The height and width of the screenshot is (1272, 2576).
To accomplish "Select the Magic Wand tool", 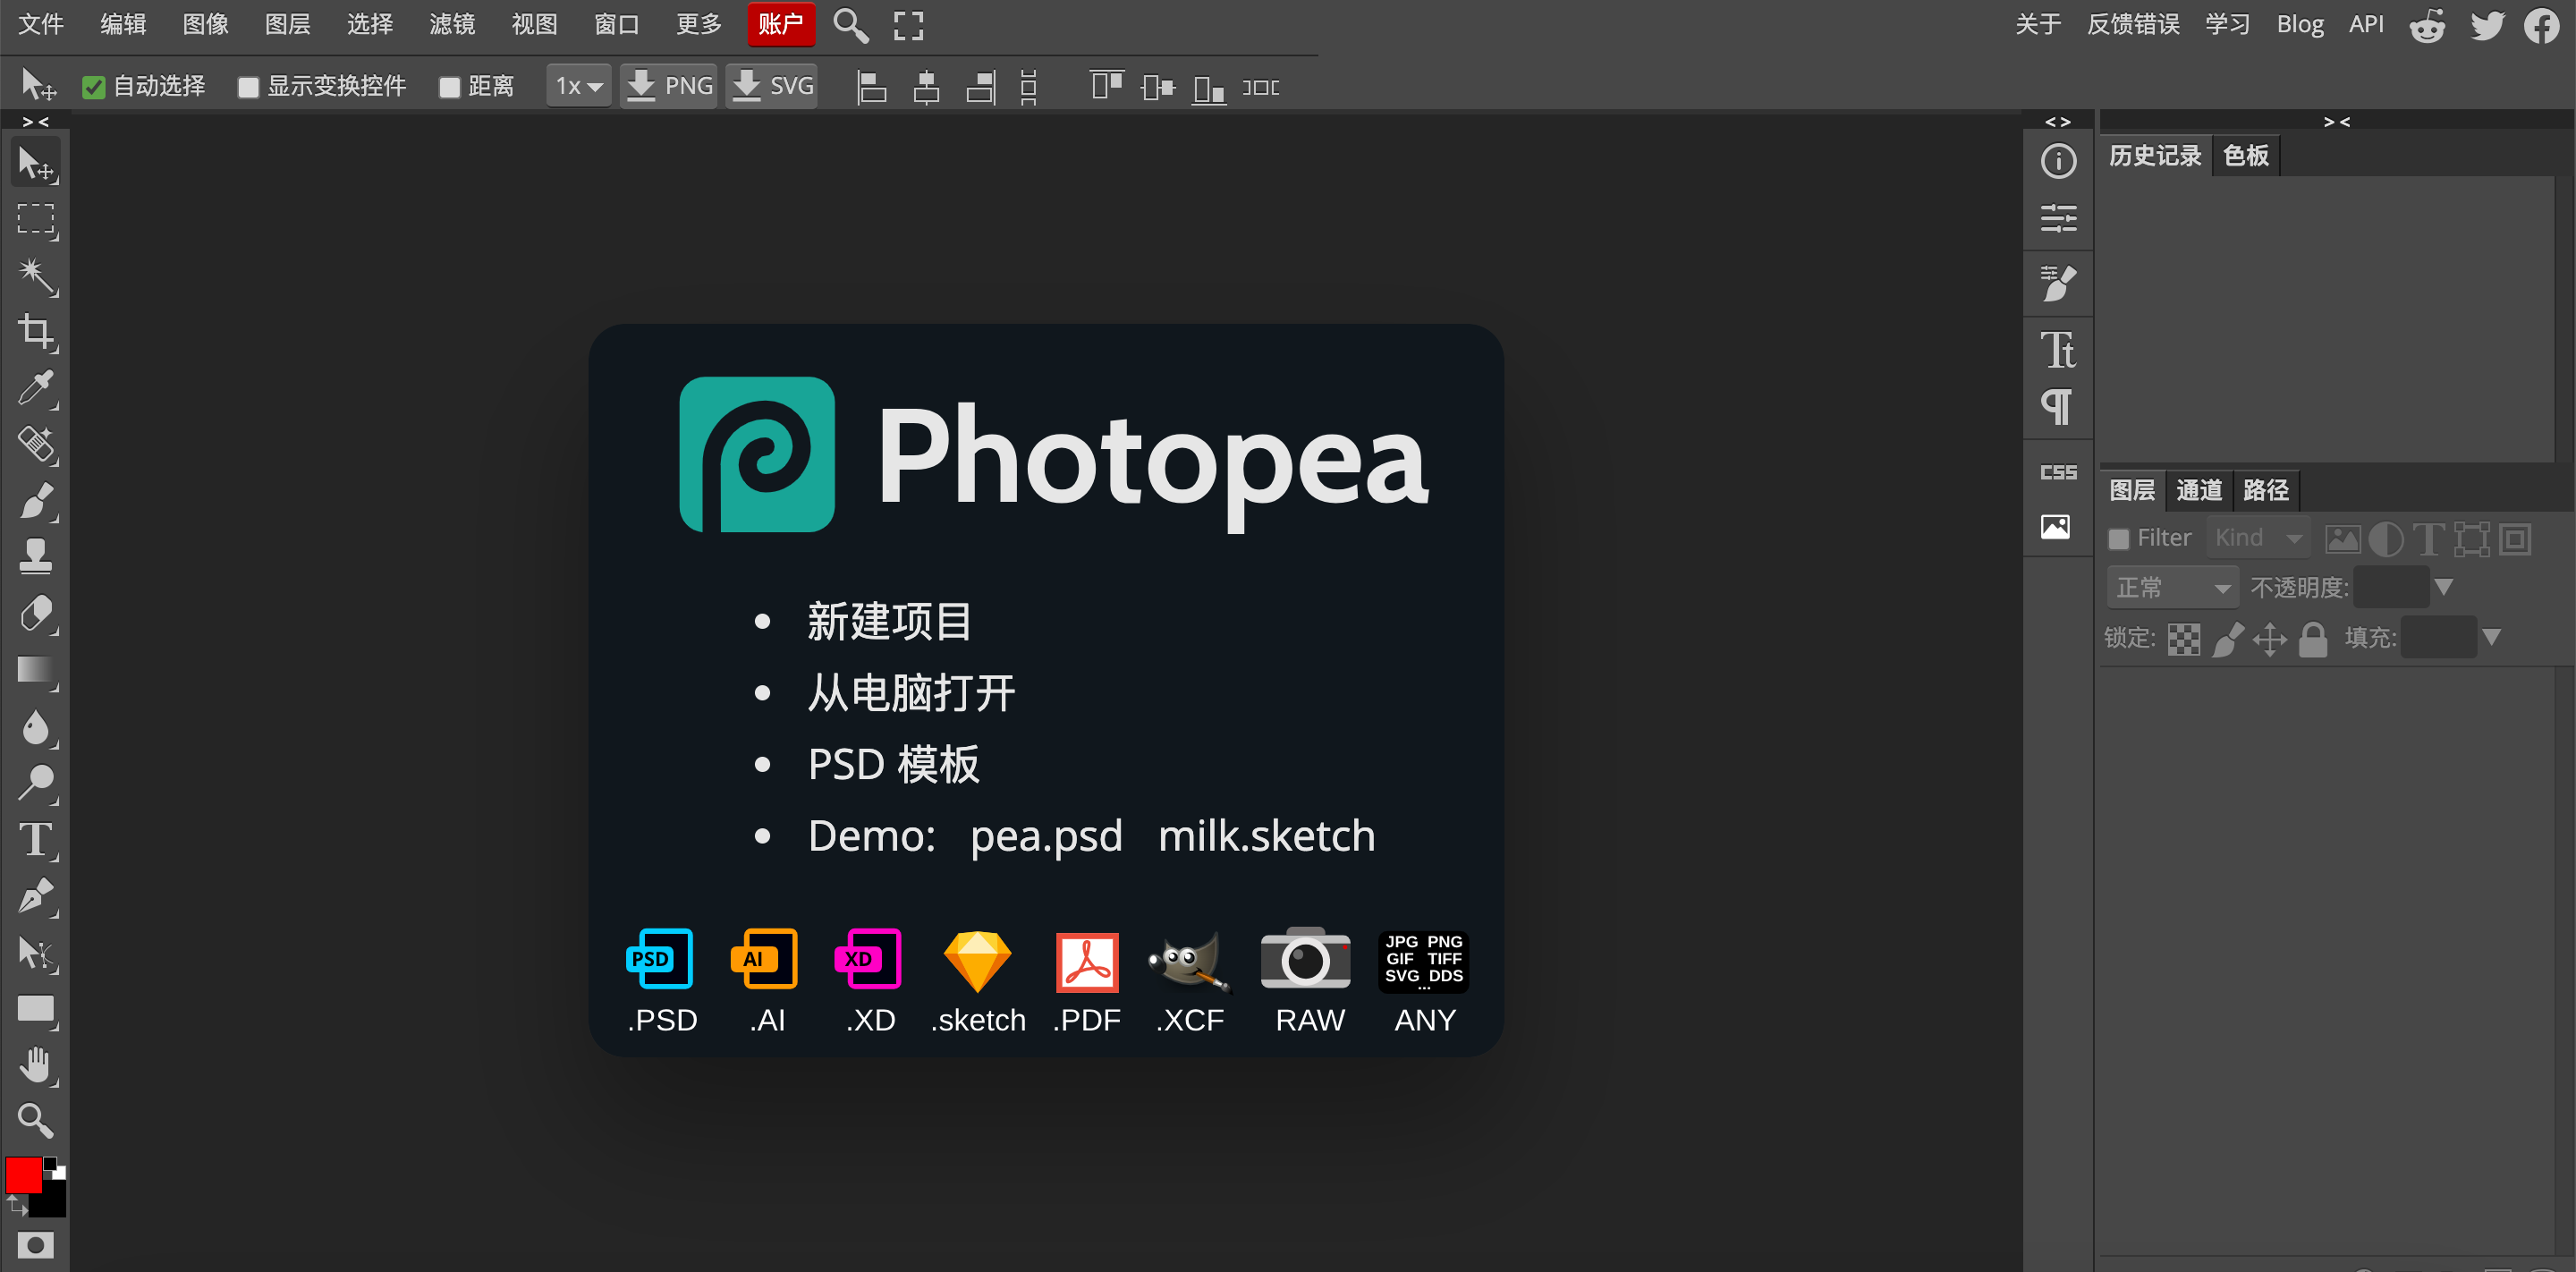I will tap(36, 275).
